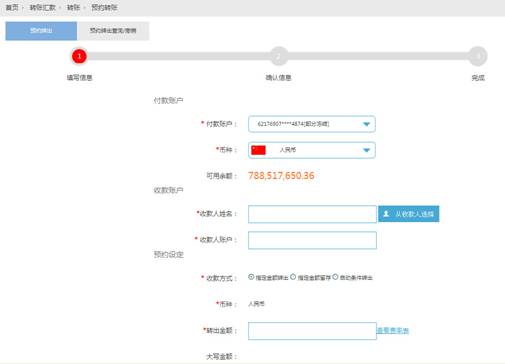Click the payment account dropdown arrow
Screen dimensions: 505x364
[366, 124]
